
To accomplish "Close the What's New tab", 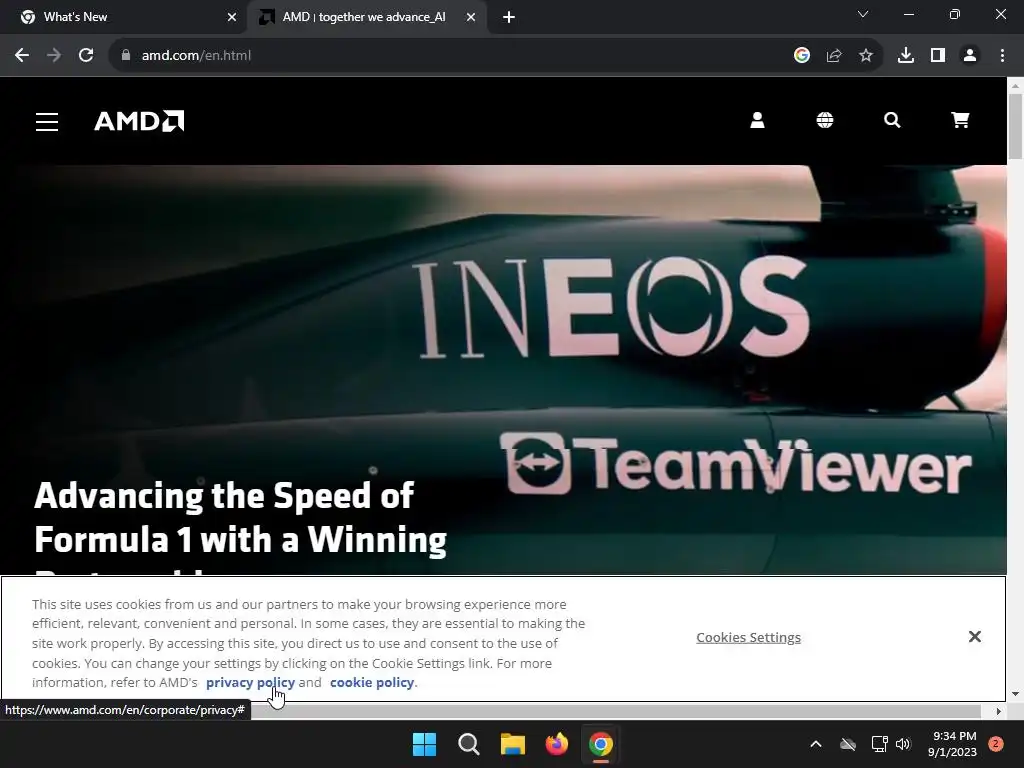I will pos(232,18).
